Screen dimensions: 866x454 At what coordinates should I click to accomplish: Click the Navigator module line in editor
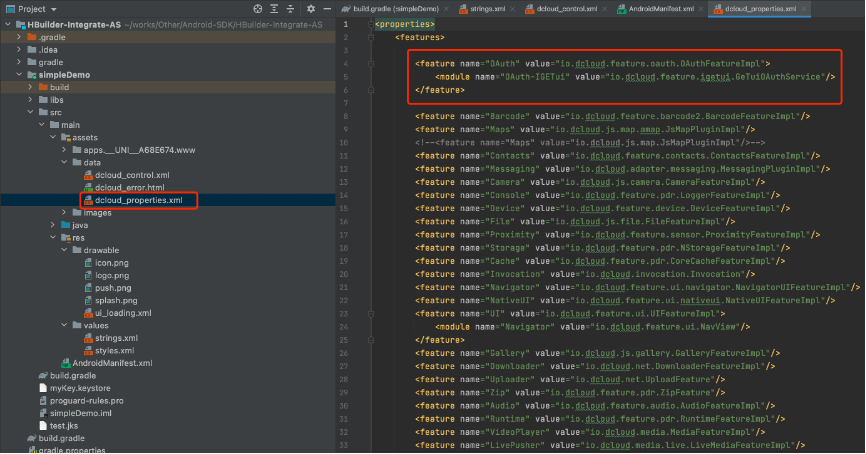(592, 327)
